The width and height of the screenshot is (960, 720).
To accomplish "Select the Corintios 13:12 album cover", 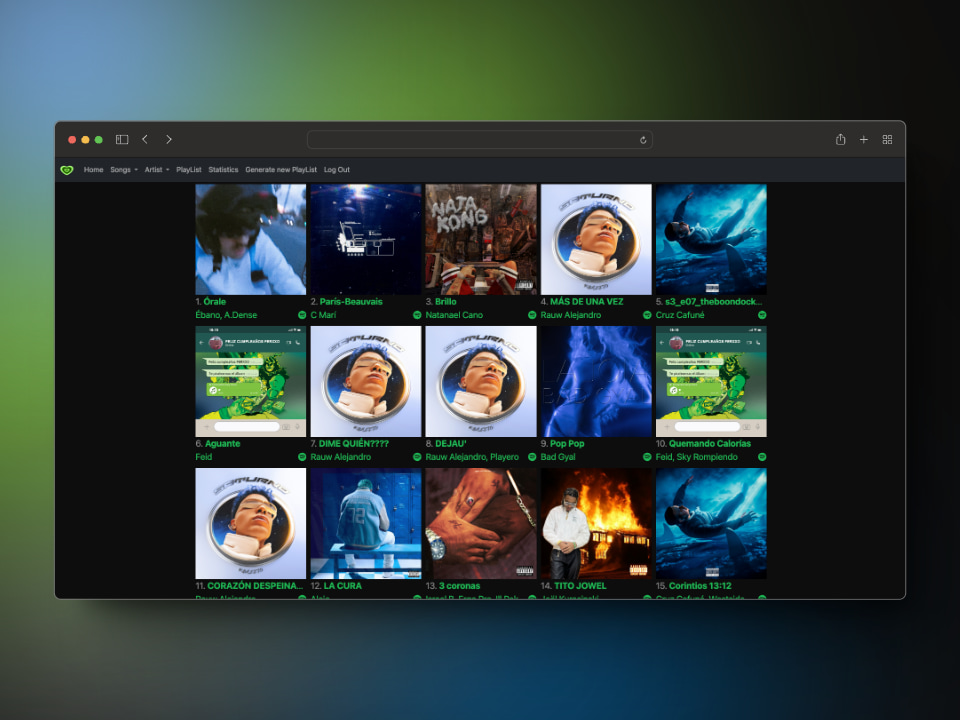I will click(x=711, y=523).
